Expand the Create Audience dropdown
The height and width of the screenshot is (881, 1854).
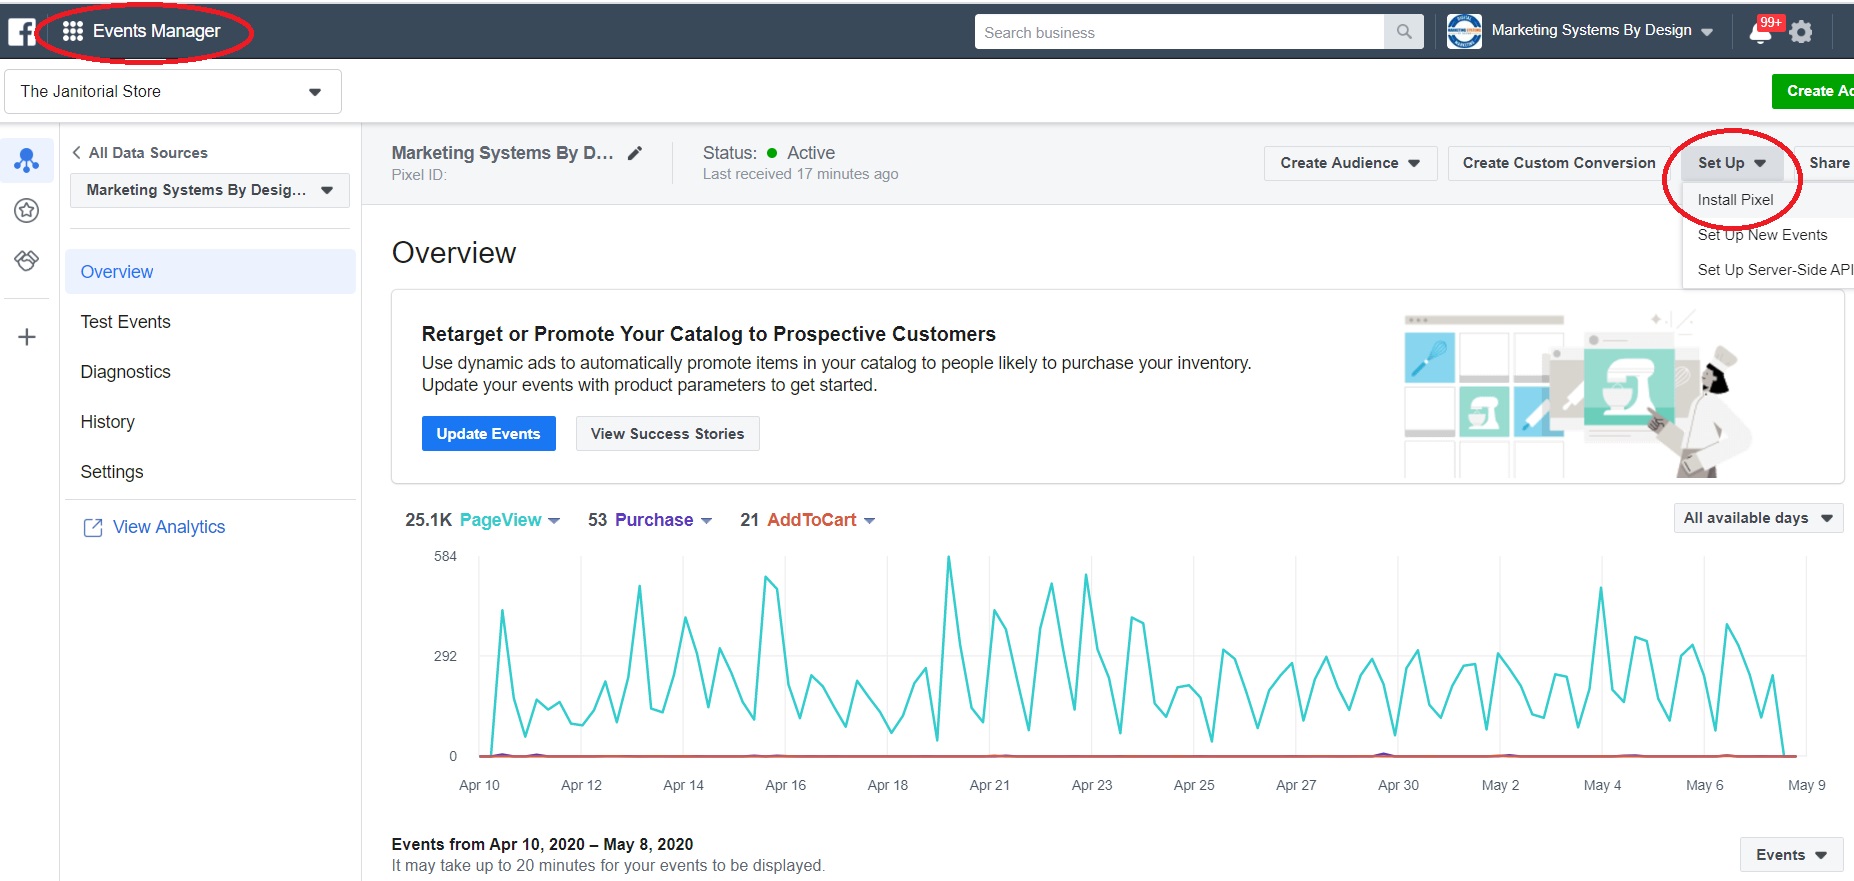1350,163
